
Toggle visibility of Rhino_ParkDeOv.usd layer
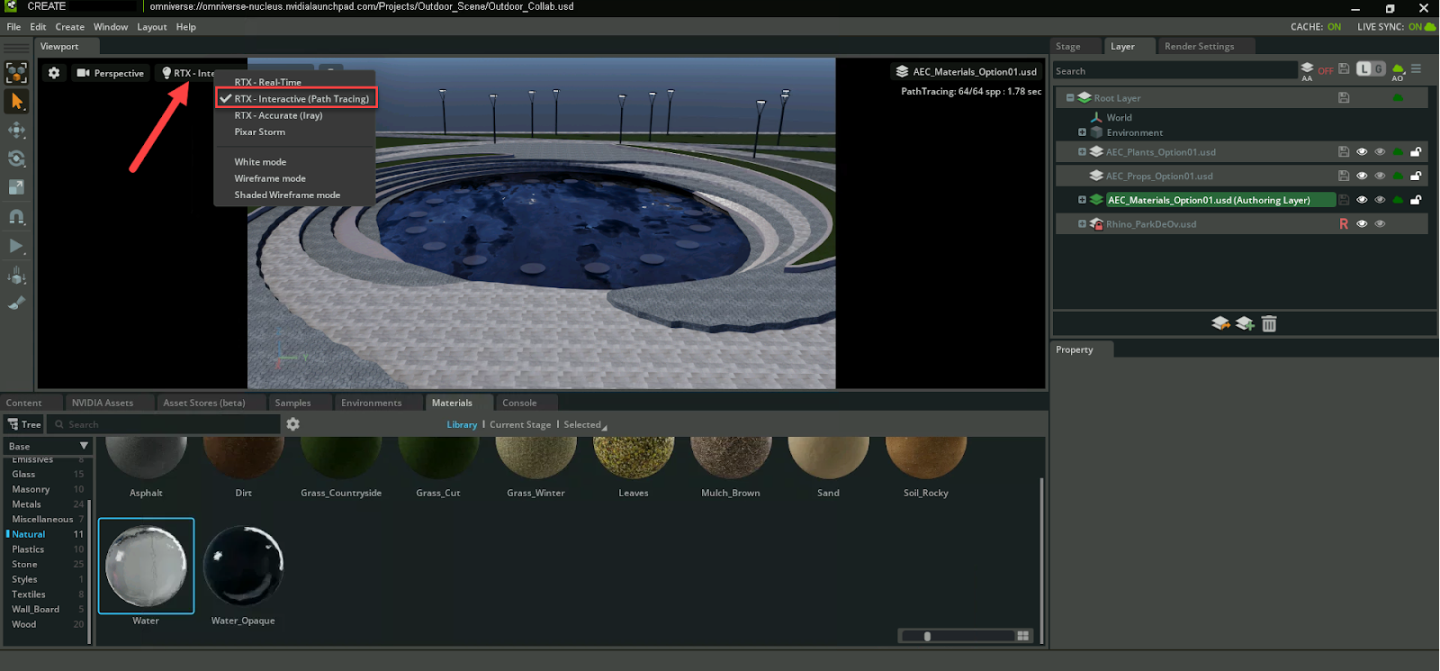[1361, 224]
